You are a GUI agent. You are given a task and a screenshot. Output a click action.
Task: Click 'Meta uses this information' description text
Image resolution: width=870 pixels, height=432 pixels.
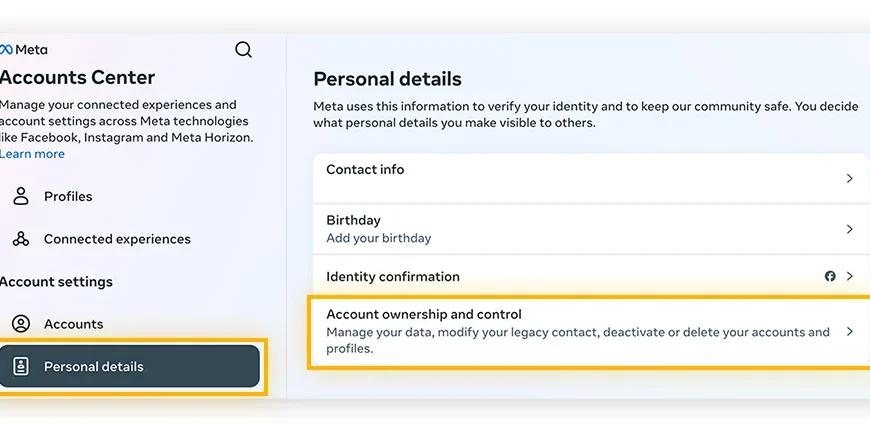point(585,114)
